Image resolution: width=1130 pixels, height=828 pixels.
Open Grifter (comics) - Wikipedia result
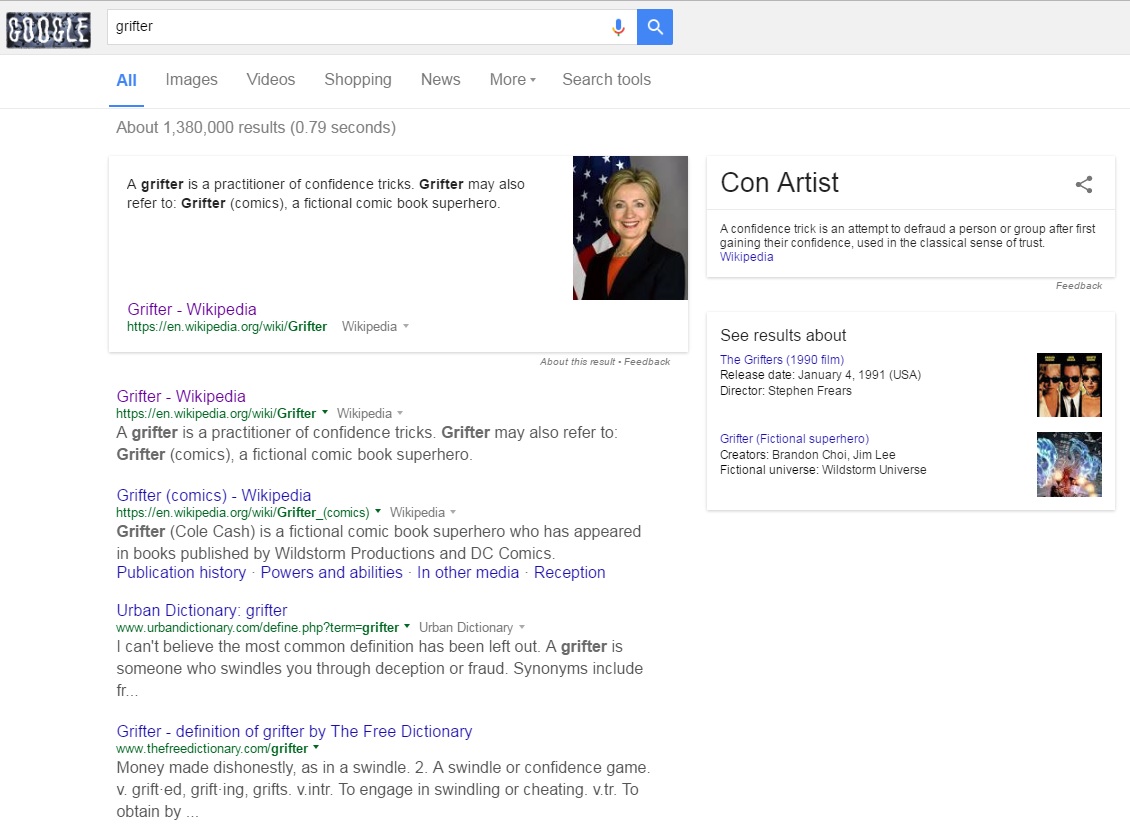214,495
